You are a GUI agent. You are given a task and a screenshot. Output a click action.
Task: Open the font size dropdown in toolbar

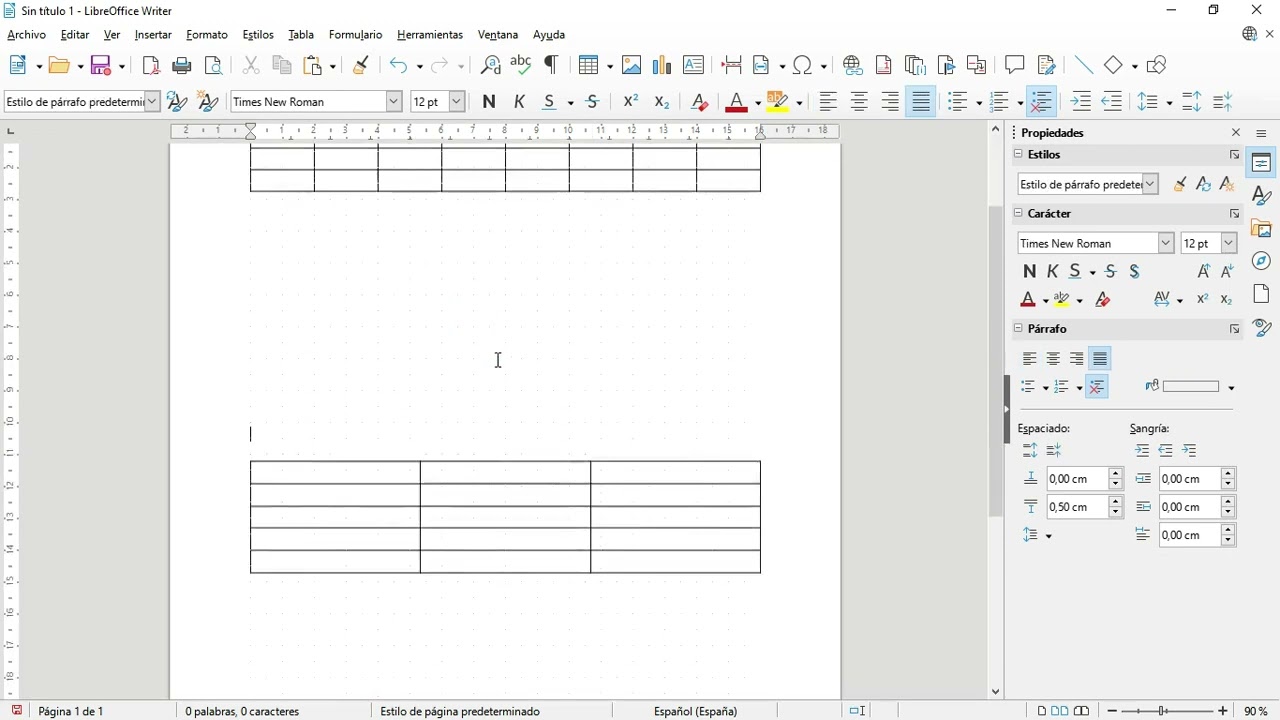point(457,101)
